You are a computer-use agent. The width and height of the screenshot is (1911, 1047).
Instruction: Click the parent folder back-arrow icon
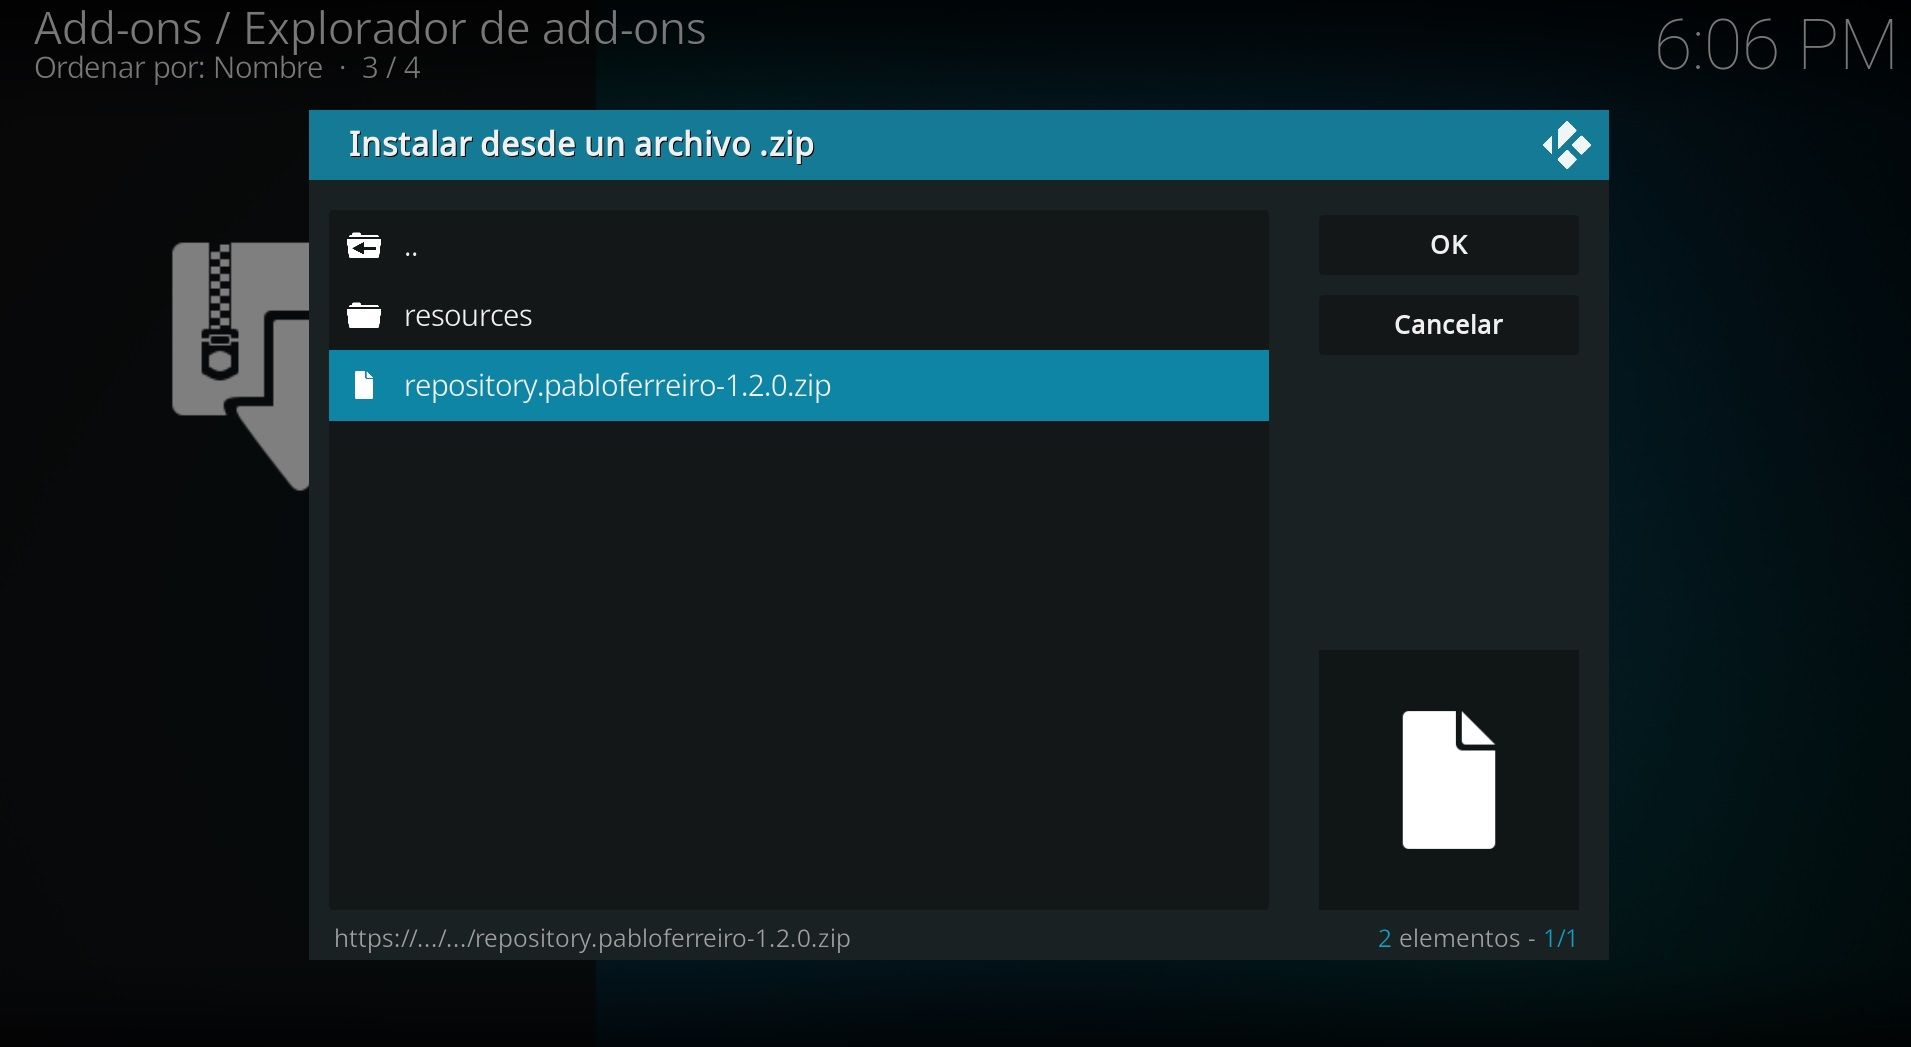[364, 245]
